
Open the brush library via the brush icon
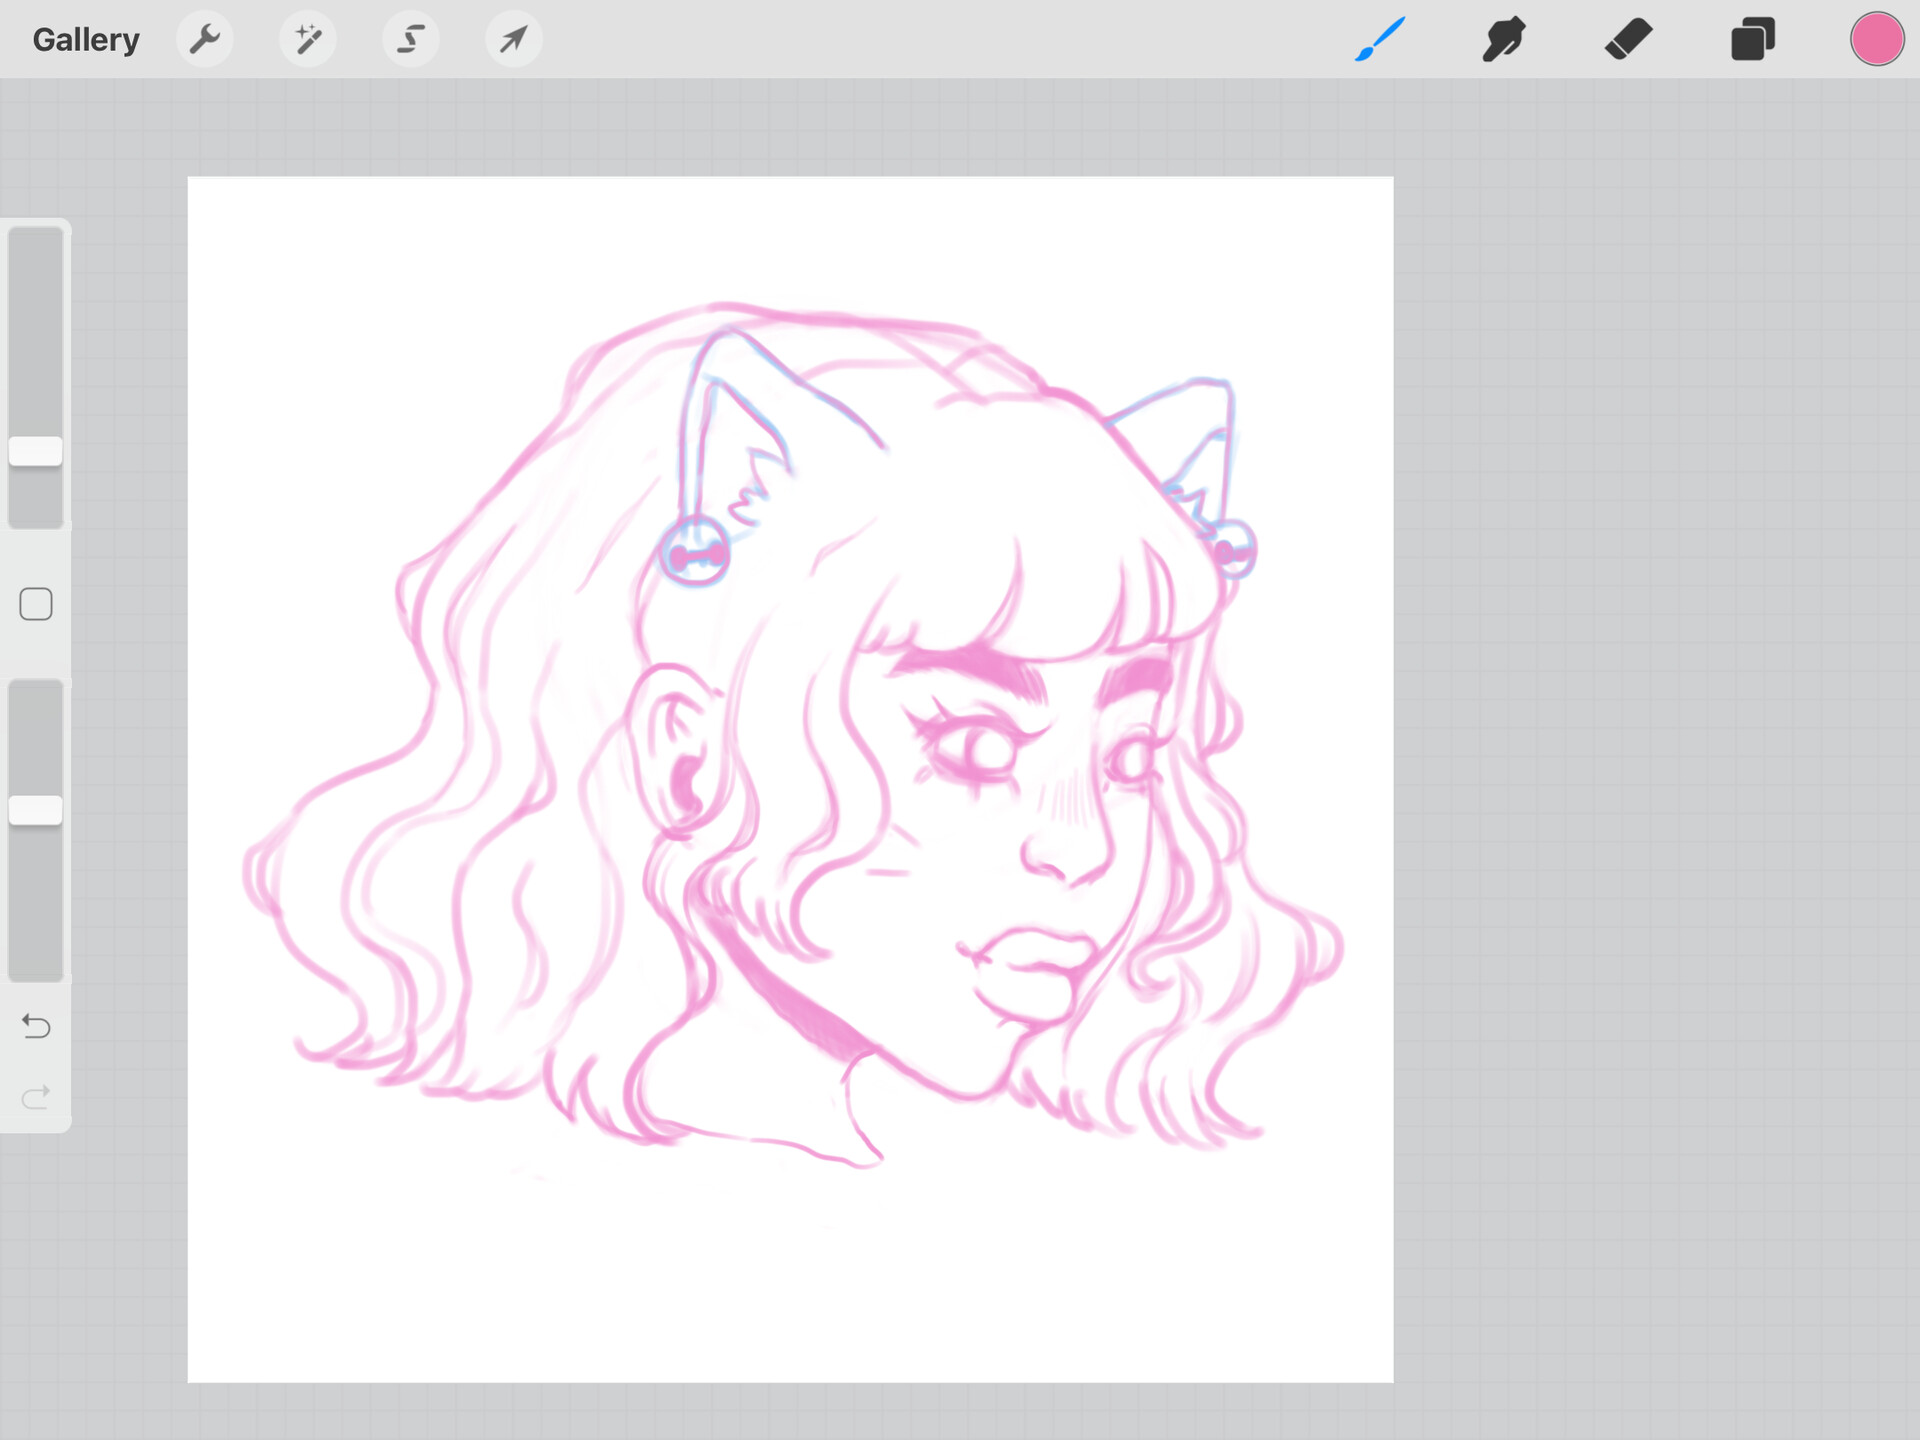1379,38
